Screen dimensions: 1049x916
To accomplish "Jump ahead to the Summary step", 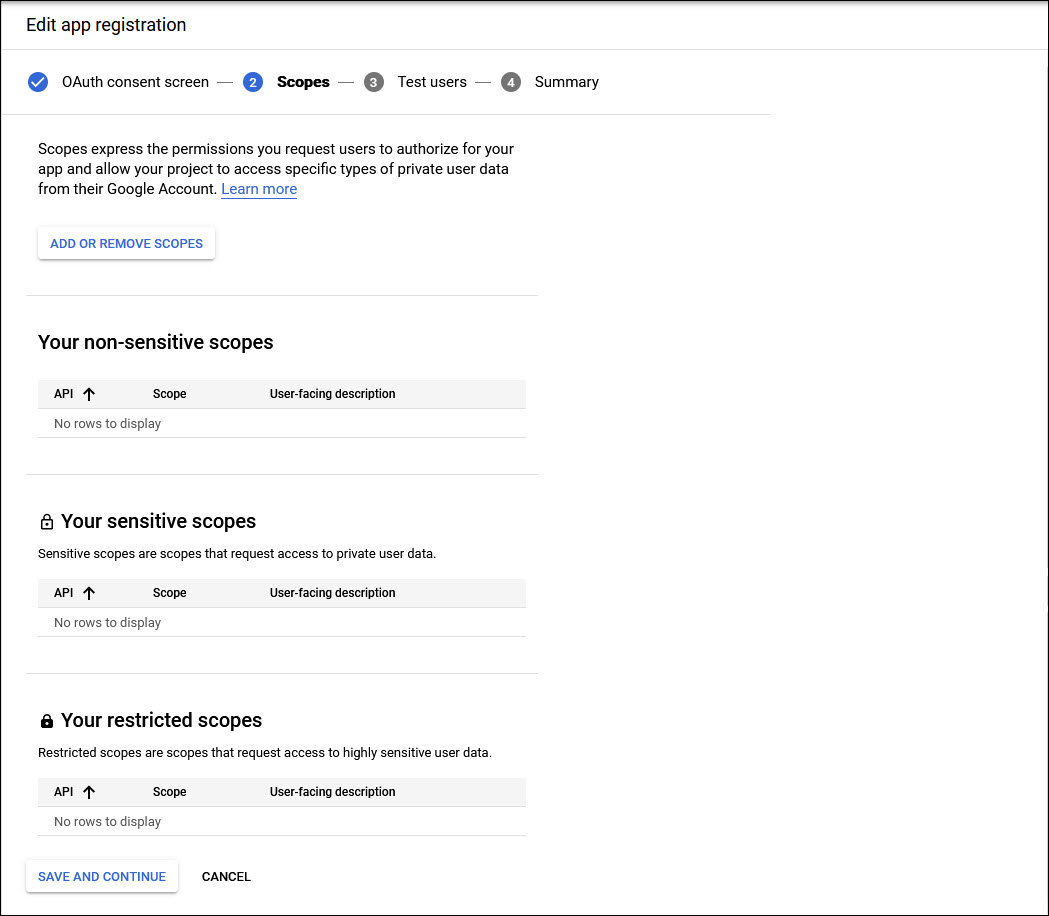I will click(x=566, y=82).
